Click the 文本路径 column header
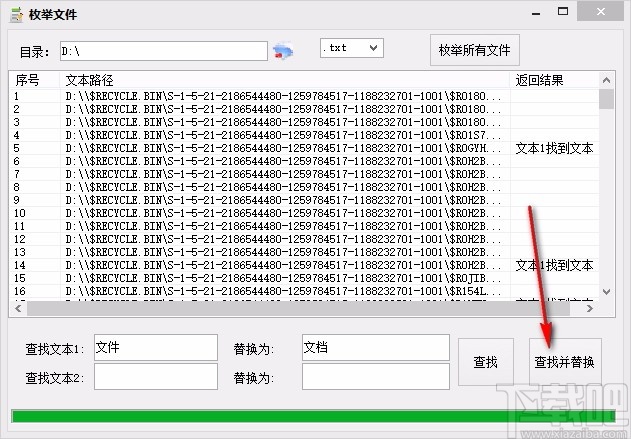 285,80
